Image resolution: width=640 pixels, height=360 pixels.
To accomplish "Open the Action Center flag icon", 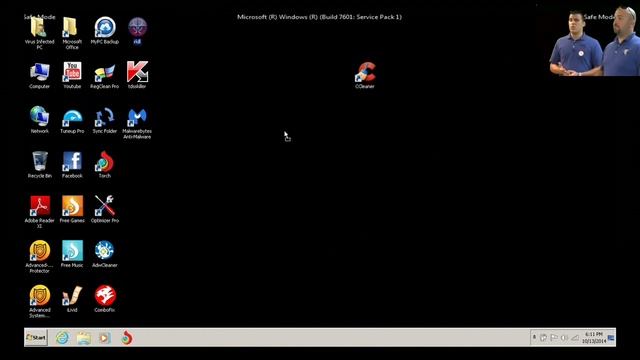I will tap(554, 338).
